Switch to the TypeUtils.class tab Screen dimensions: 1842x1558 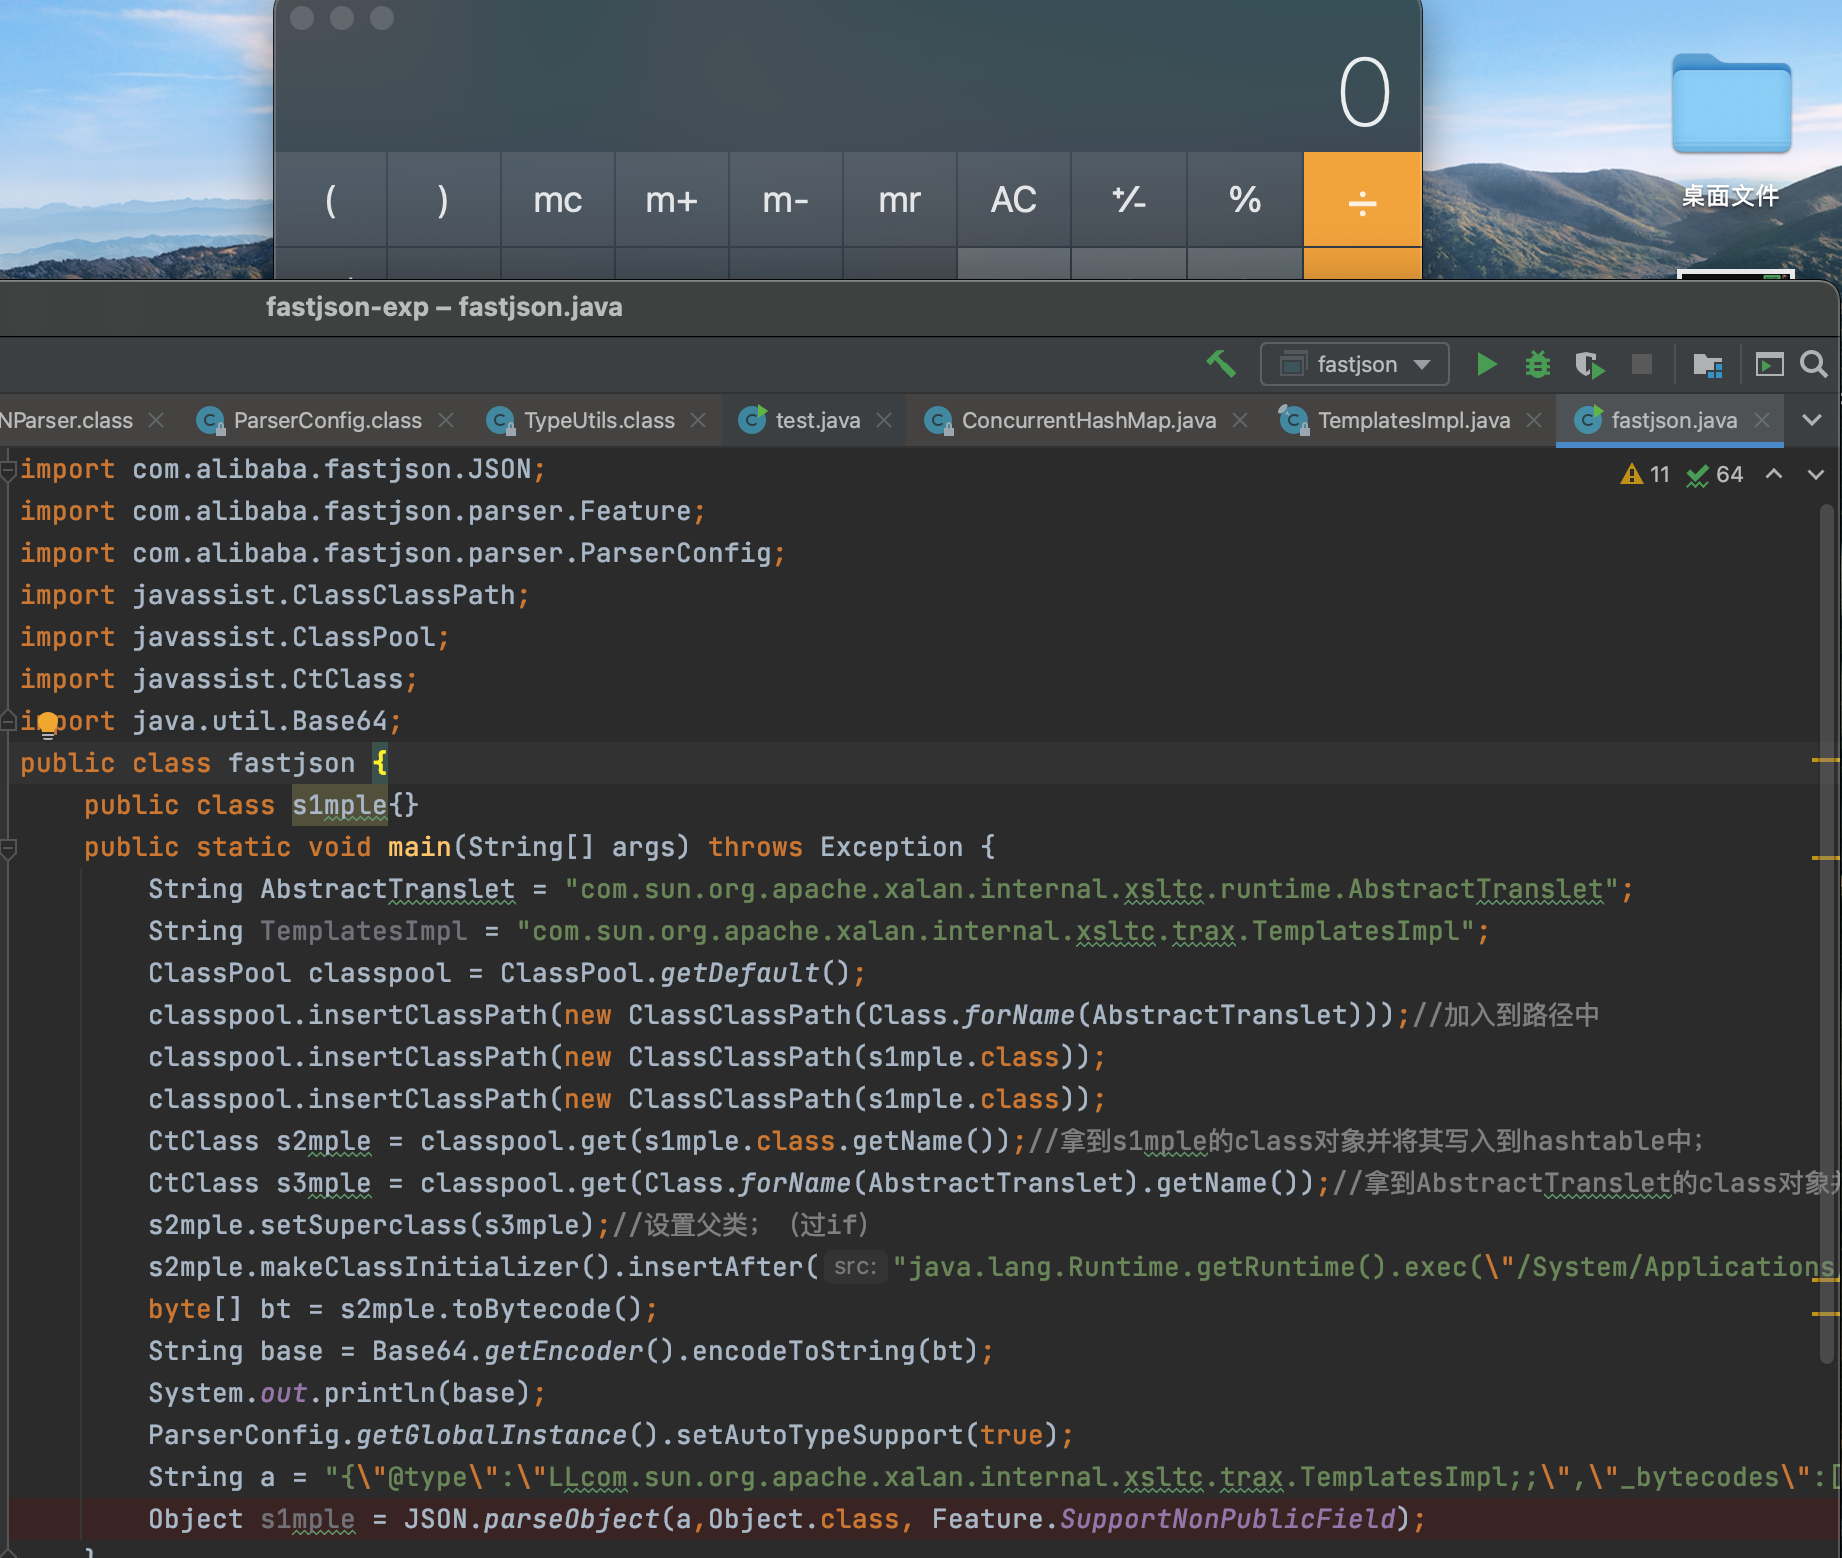(598, 421)
